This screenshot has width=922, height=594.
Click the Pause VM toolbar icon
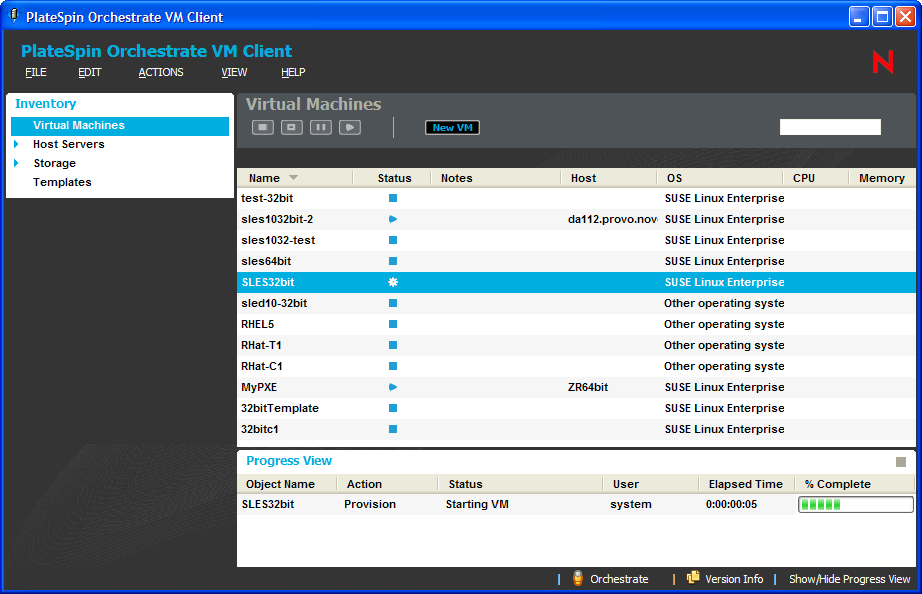coord(320,127)
